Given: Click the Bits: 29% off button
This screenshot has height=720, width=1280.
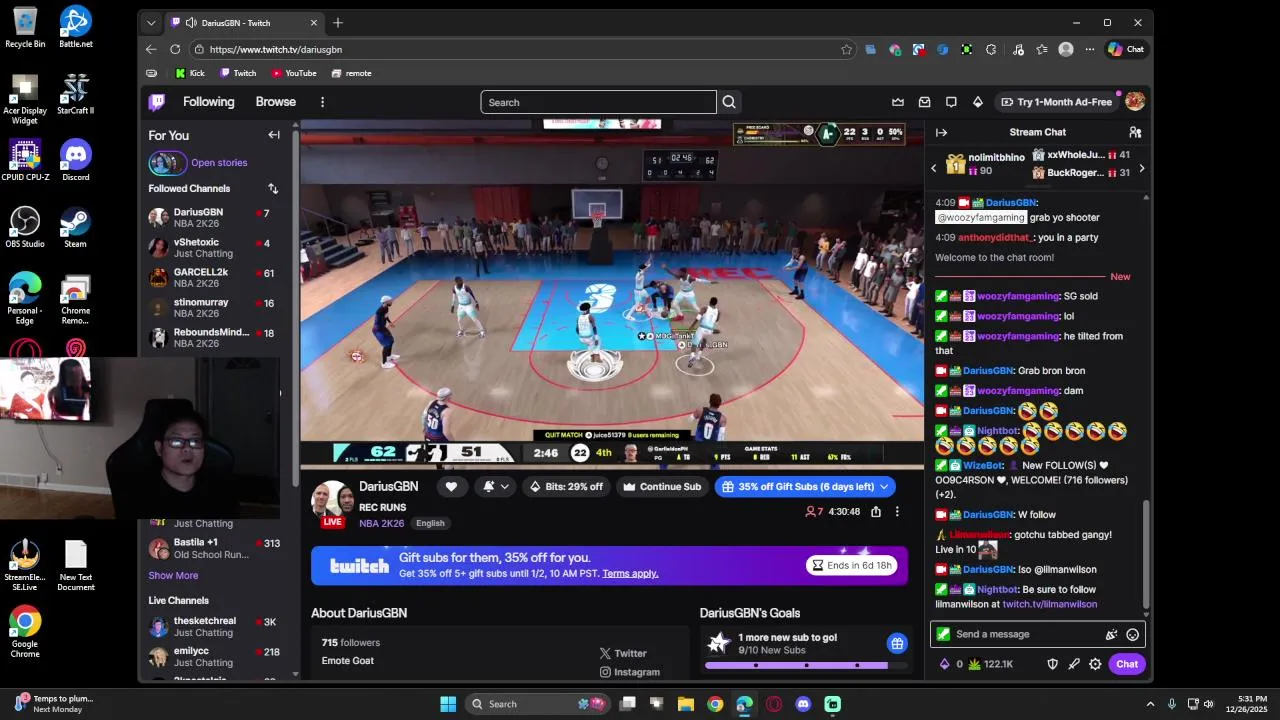Looking at the screenshot, I should pos(567,487).
